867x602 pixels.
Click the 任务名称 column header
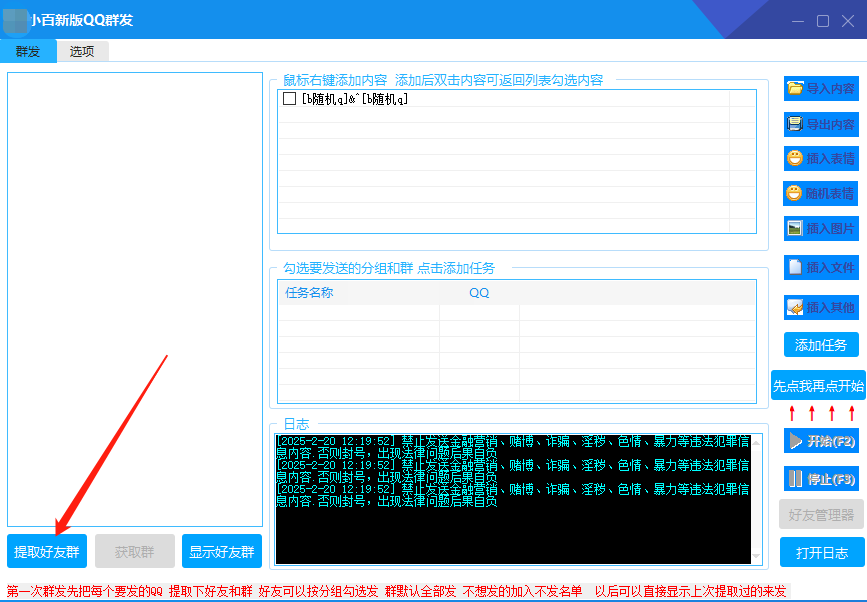(309, 292)
